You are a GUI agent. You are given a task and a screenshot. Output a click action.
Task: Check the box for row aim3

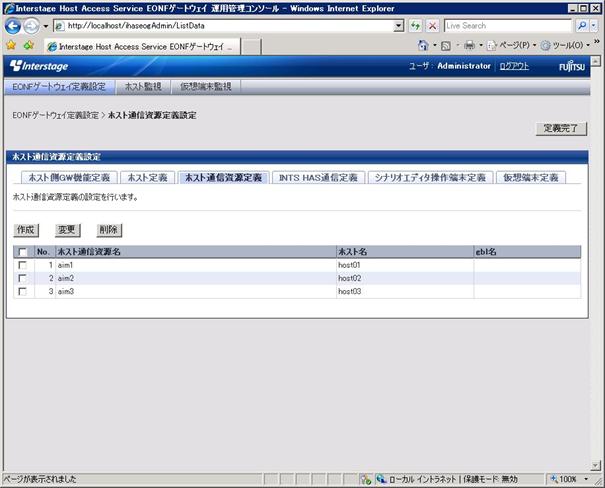[22, 292]
